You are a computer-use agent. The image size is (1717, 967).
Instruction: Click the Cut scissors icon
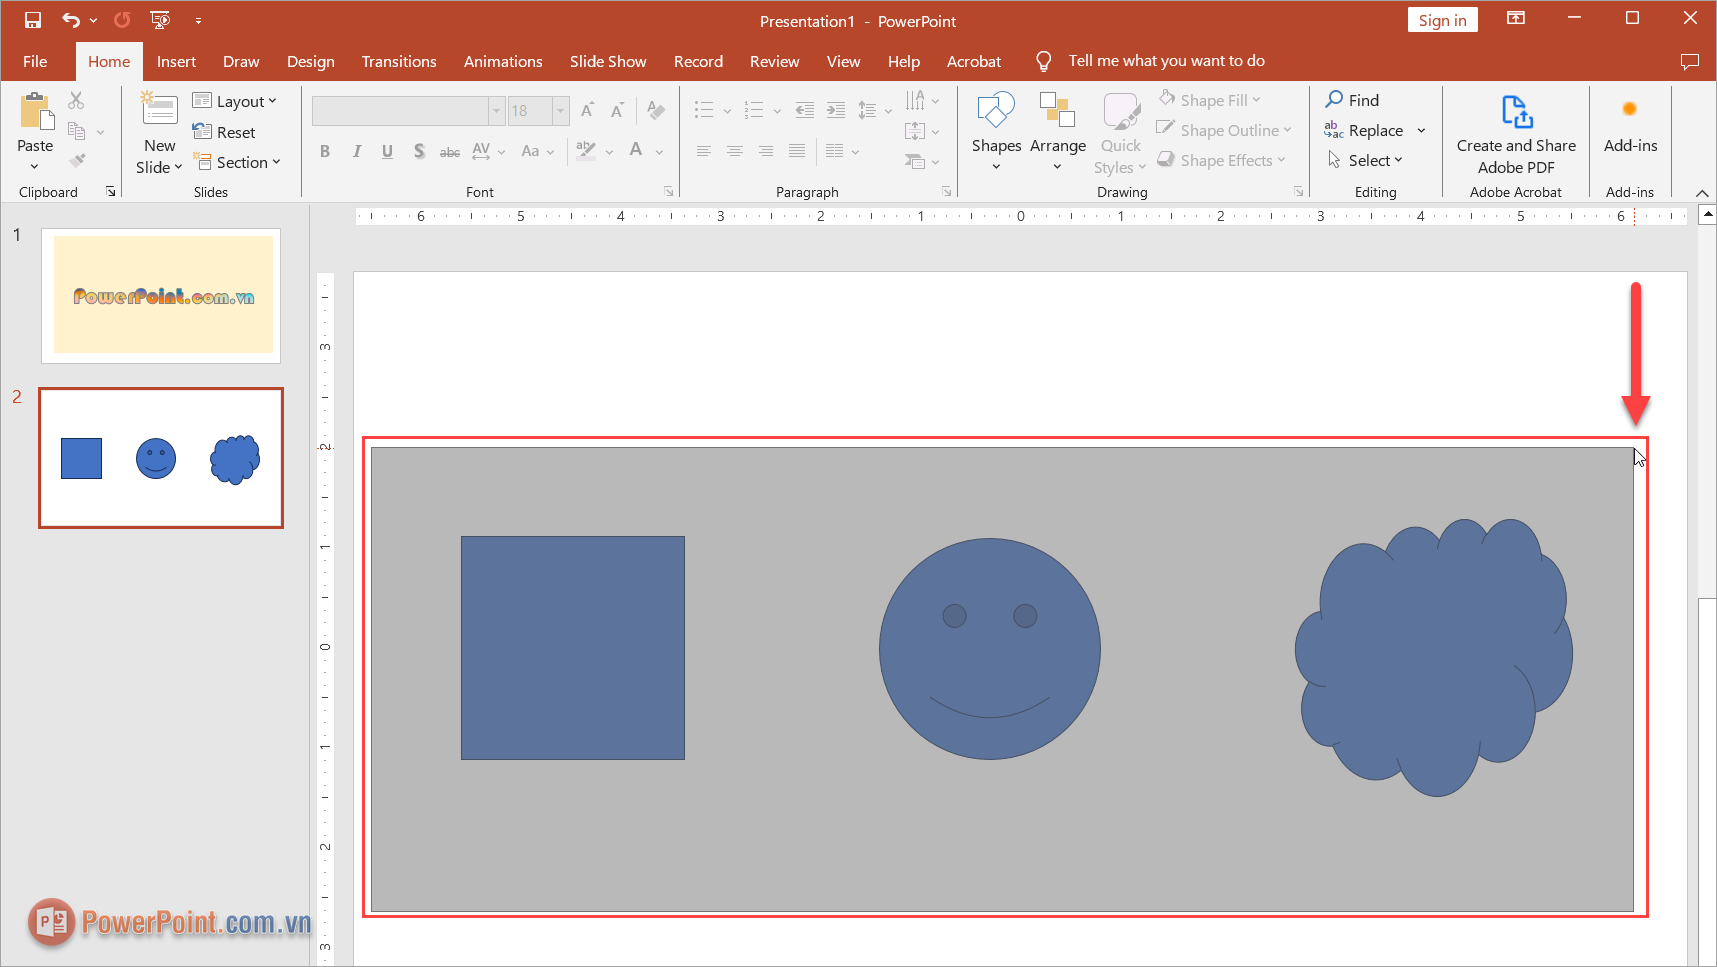[77, 100]
